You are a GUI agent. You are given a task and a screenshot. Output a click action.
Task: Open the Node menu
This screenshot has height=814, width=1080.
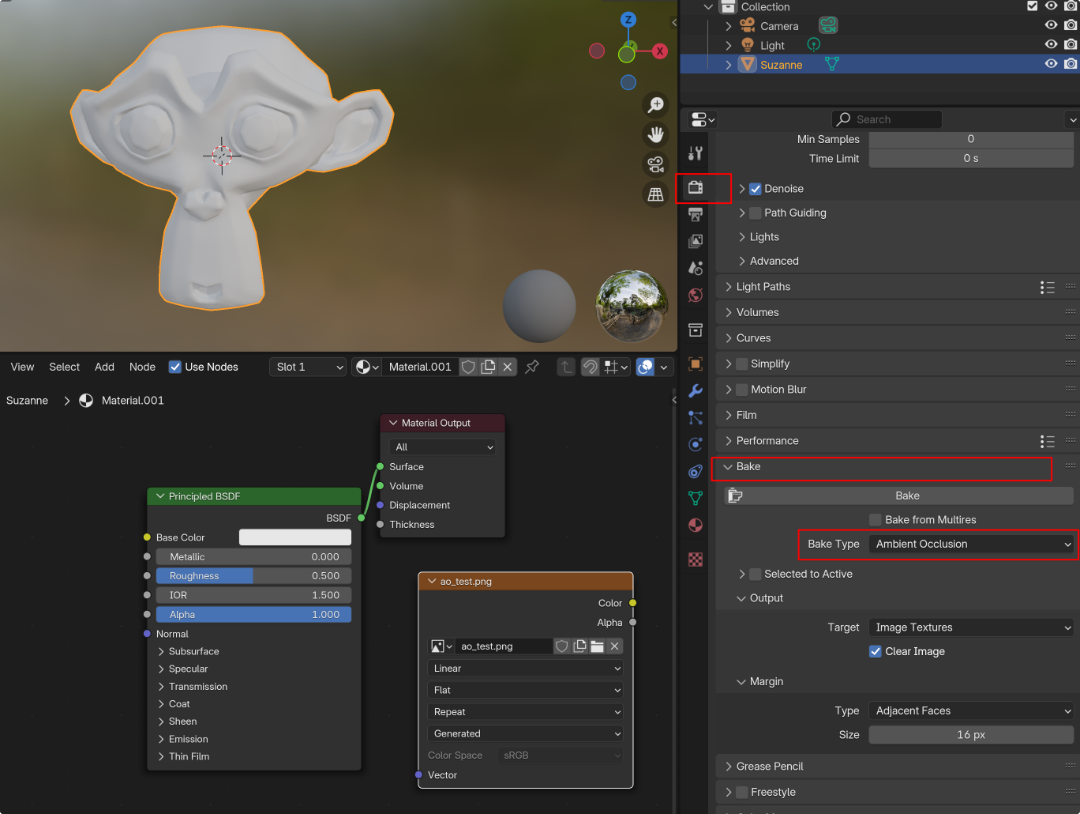tap(142, 367)
